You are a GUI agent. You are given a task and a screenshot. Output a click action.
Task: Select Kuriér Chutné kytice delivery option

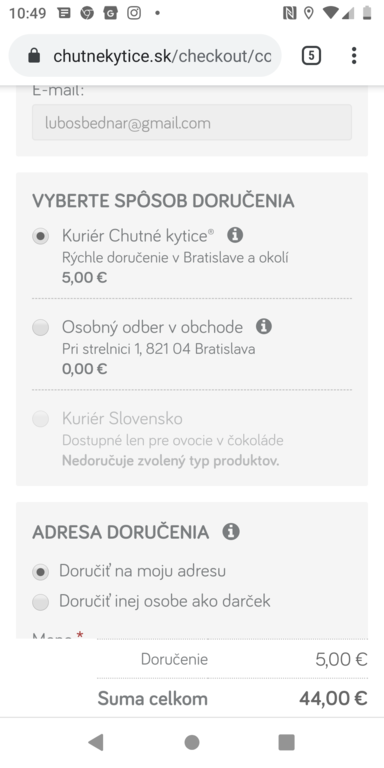click(40, 237)
